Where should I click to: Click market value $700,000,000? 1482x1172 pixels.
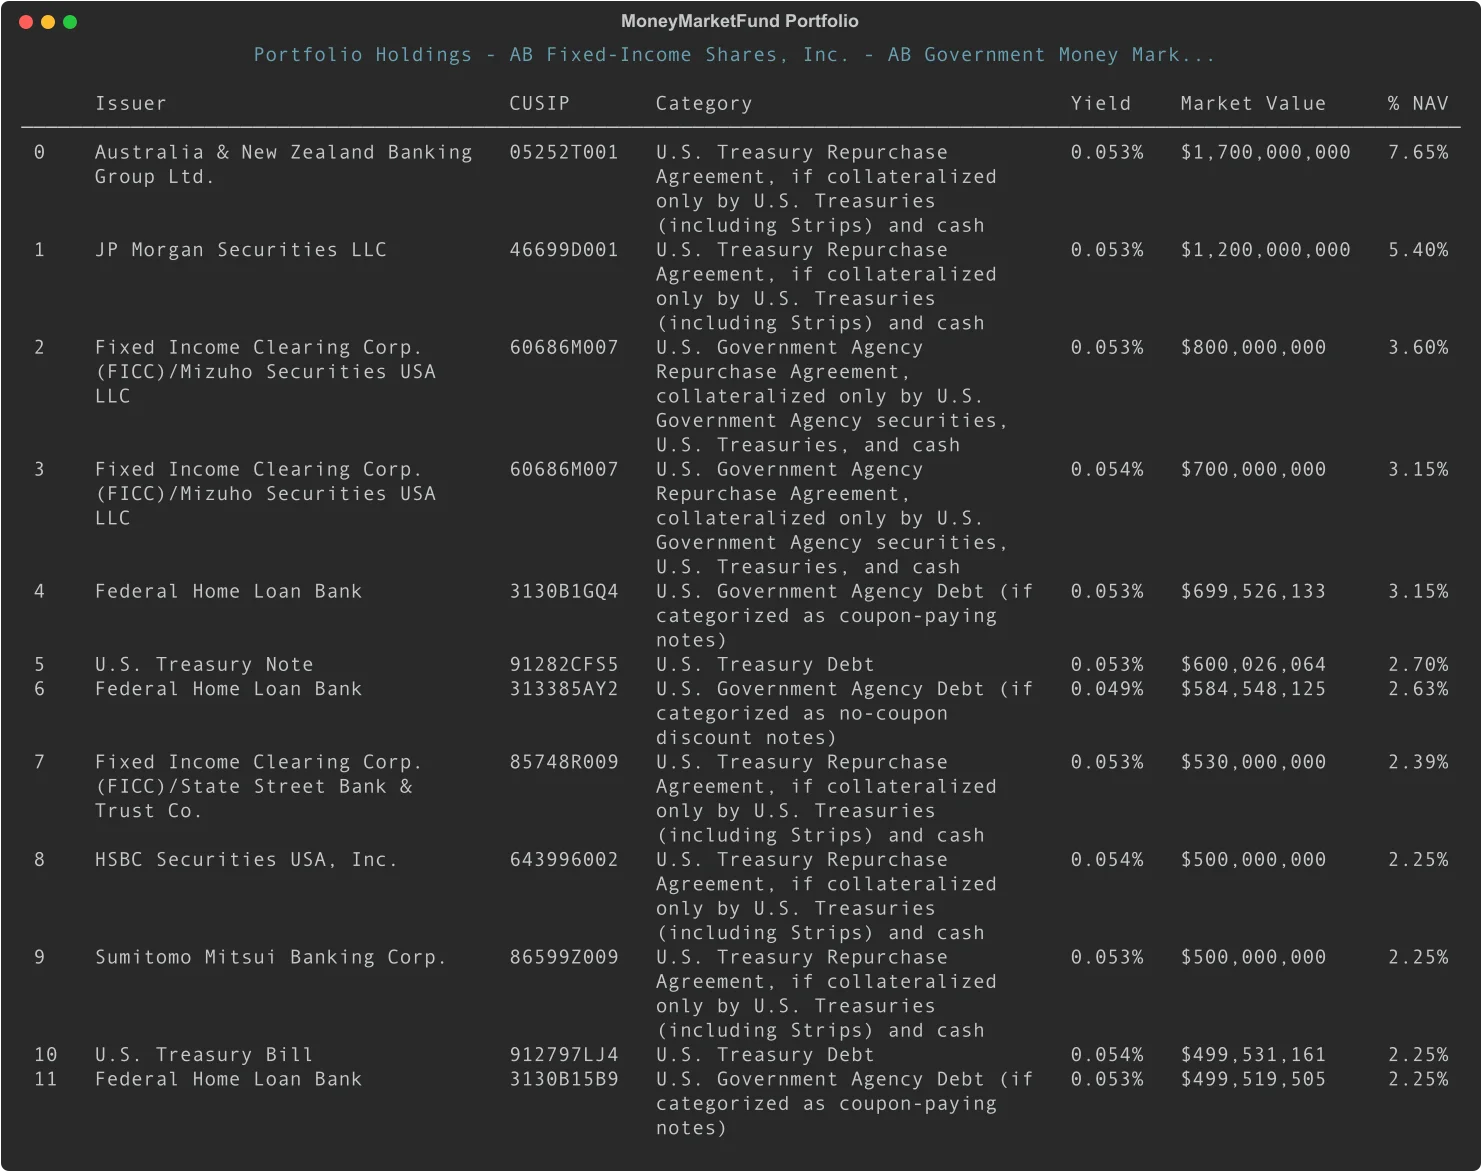1253,469
